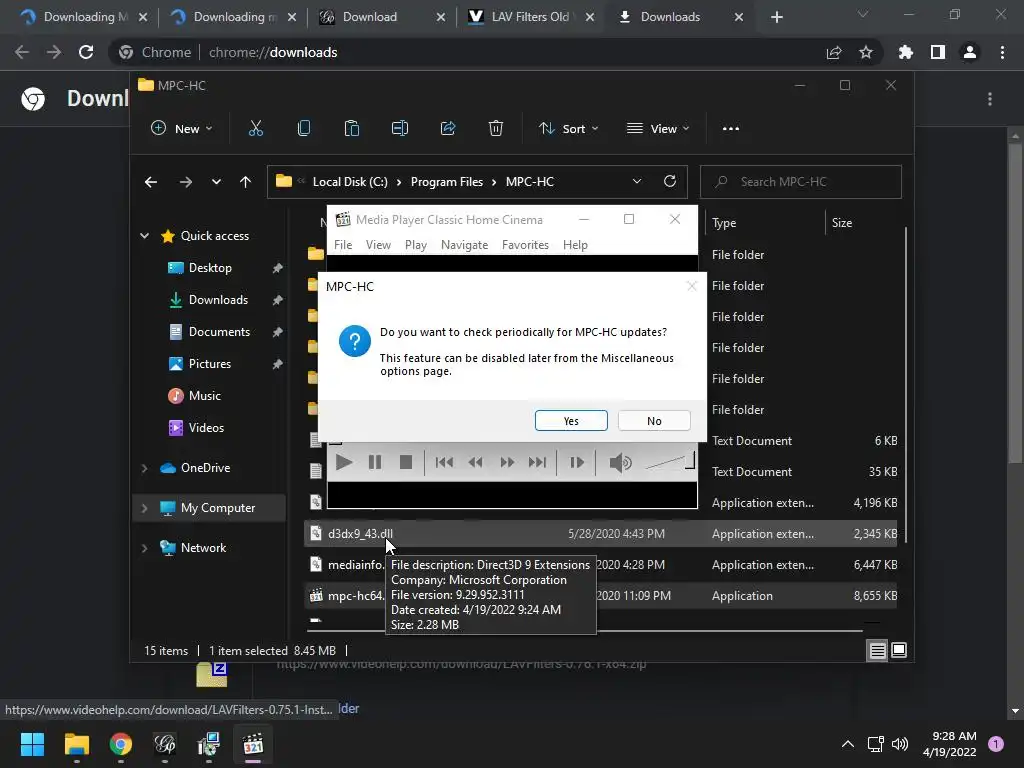Open the New dropdown in File Explorer
This screenshot has height=768, width=1024.
(182, 129)
